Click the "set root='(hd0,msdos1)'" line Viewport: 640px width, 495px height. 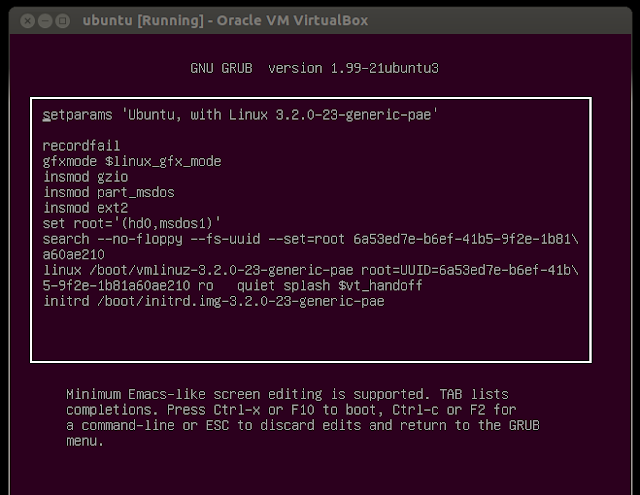coord(132,223)
